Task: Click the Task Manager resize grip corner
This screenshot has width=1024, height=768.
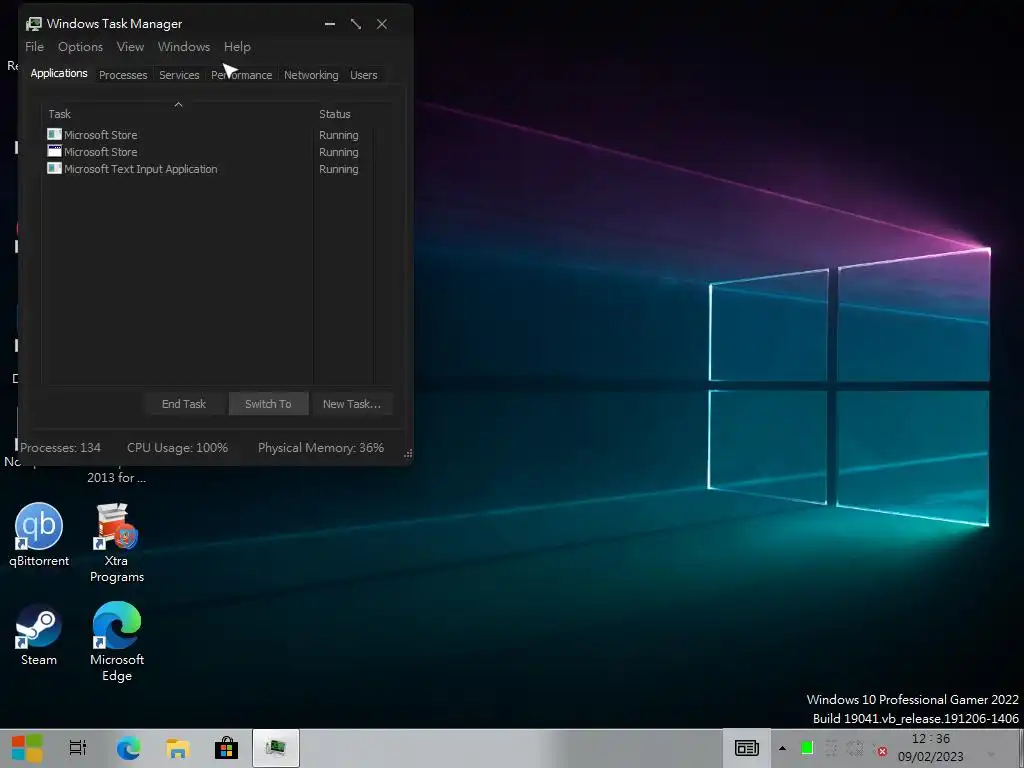Action: point(408,453)
